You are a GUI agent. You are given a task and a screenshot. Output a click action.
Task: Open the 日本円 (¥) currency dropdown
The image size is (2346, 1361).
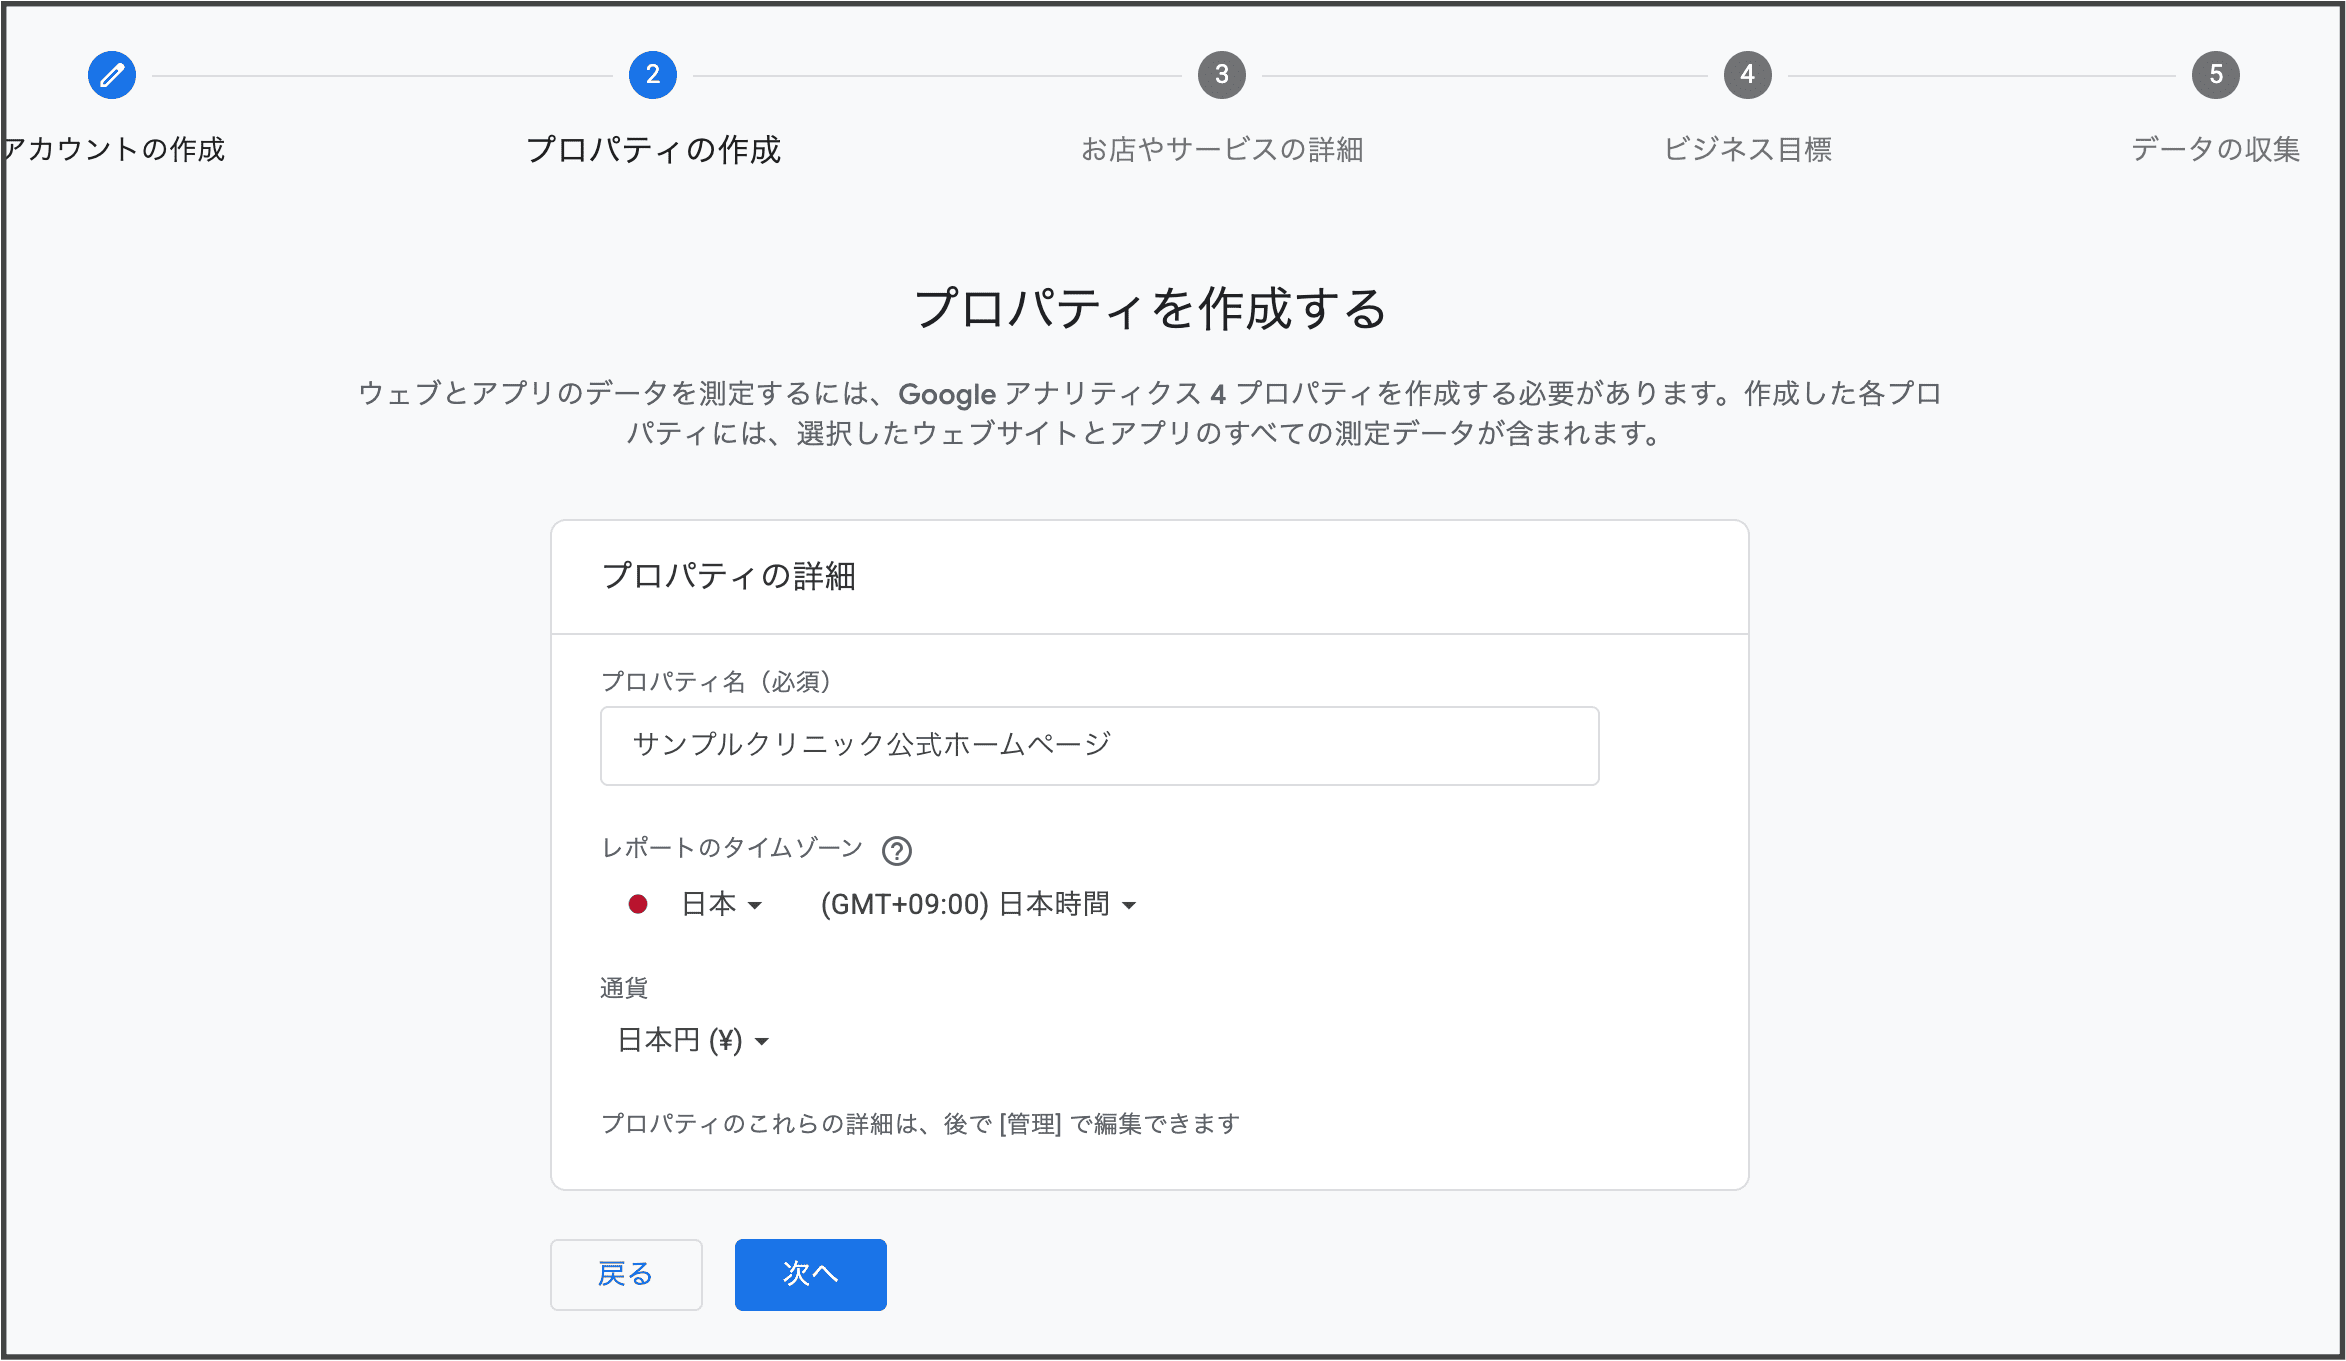point(693,1041)
